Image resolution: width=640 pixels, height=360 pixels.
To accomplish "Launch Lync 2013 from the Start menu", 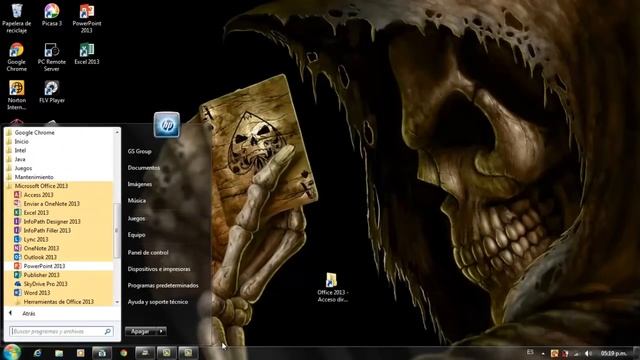I will tap(36, 239).
